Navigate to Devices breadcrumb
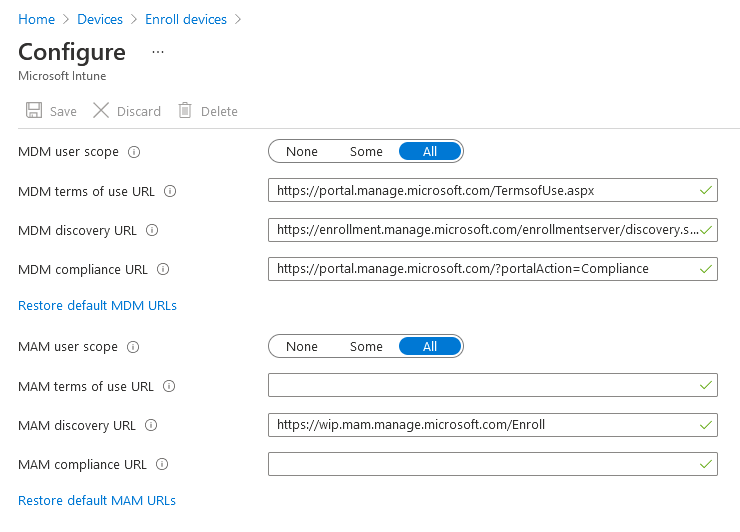 click(99, 19)
